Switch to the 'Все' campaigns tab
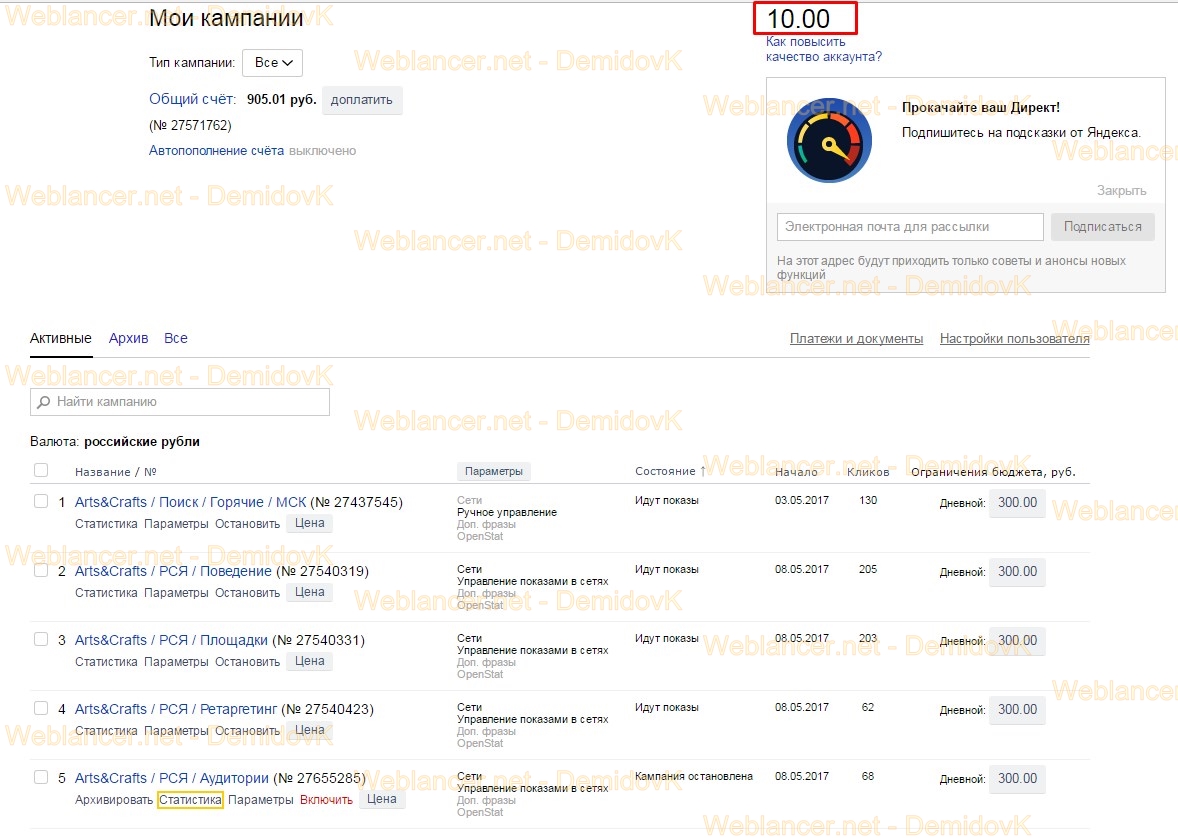 point(176,338)
